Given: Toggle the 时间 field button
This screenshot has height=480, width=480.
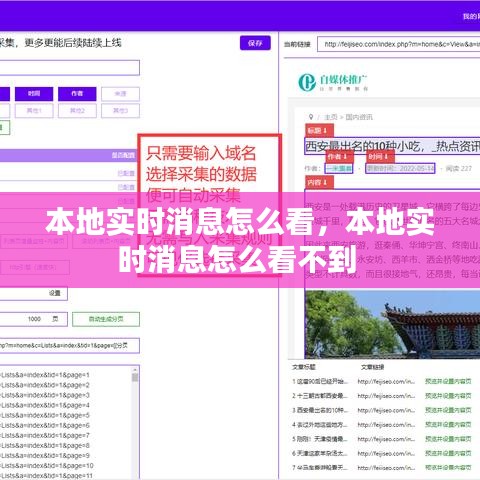Looking at the screenshot, I should tap(34, 94).
